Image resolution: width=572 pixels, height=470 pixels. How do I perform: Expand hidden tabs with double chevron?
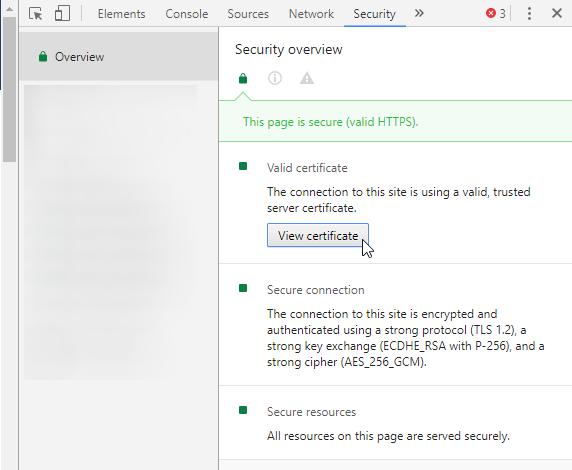pyautogui.click(x=419, y=14)
